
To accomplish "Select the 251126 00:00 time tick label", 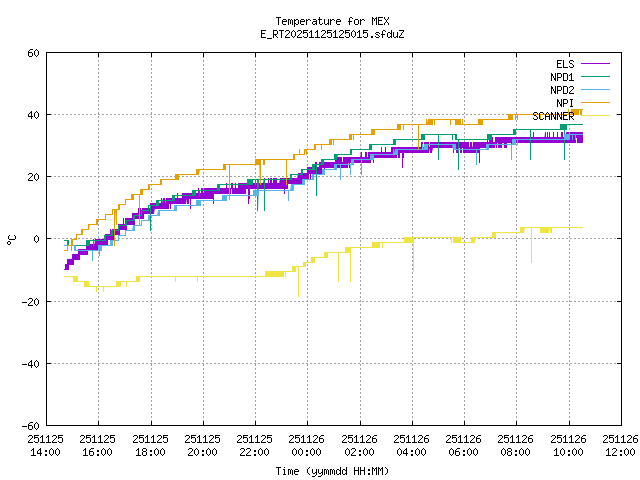I will click(307, 445).
